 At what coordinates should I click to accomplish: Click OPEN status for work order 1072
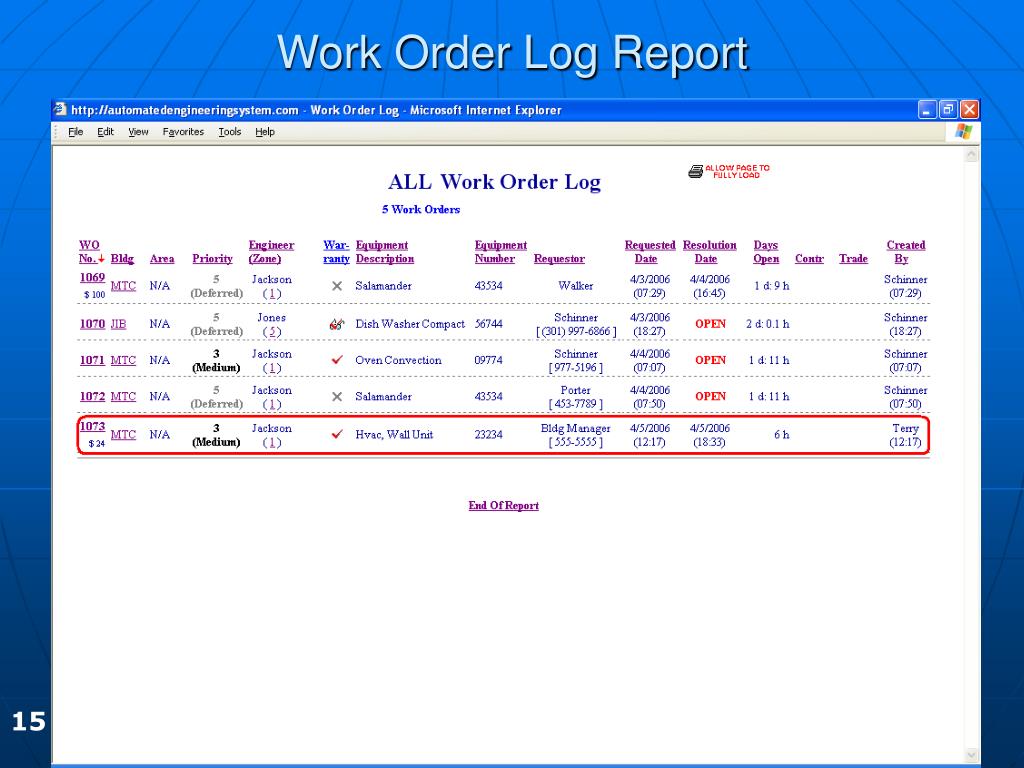tap(711, 396)
